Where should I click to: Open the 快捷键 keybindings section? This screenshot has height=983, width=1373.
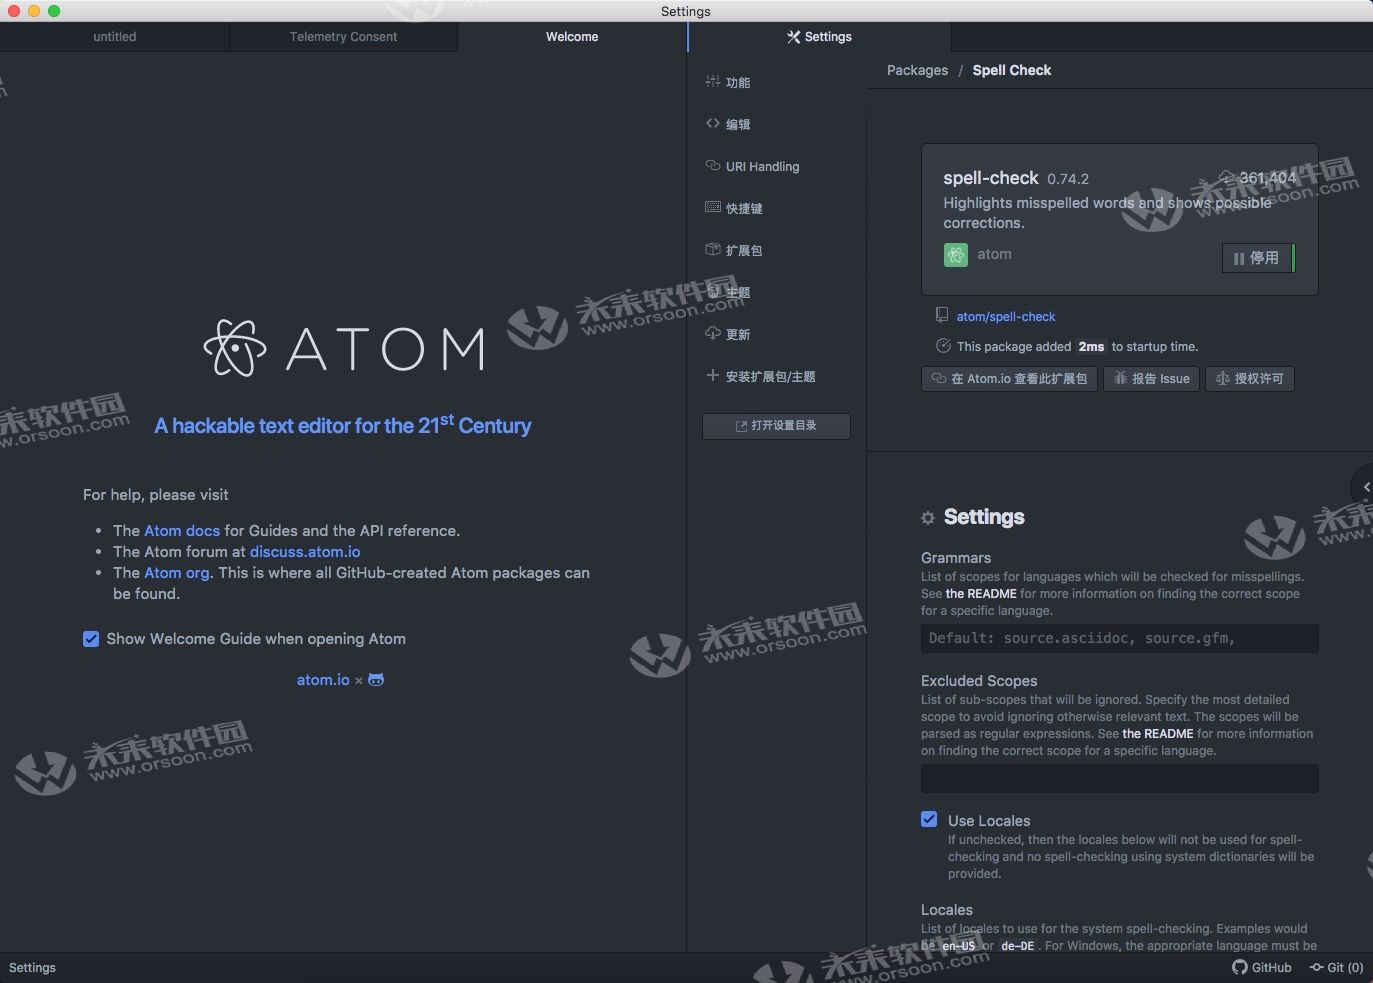tap(743, 208)
